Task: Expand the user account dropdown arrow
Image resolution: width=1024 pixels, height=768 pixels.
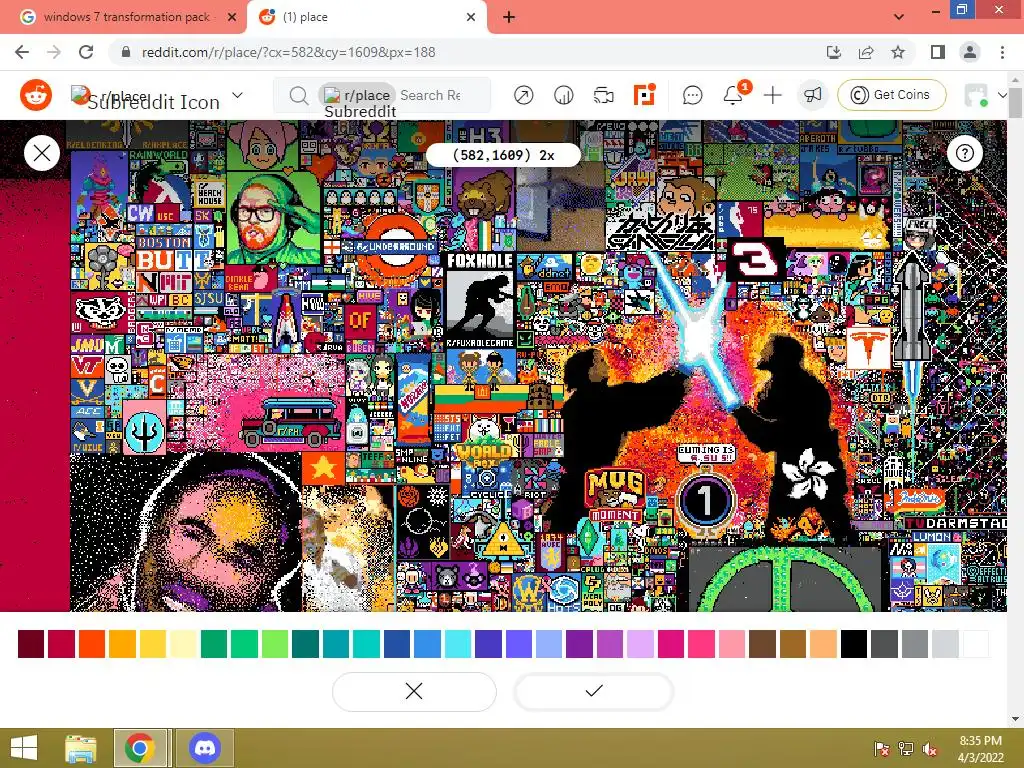Action: click(1002, 95)
